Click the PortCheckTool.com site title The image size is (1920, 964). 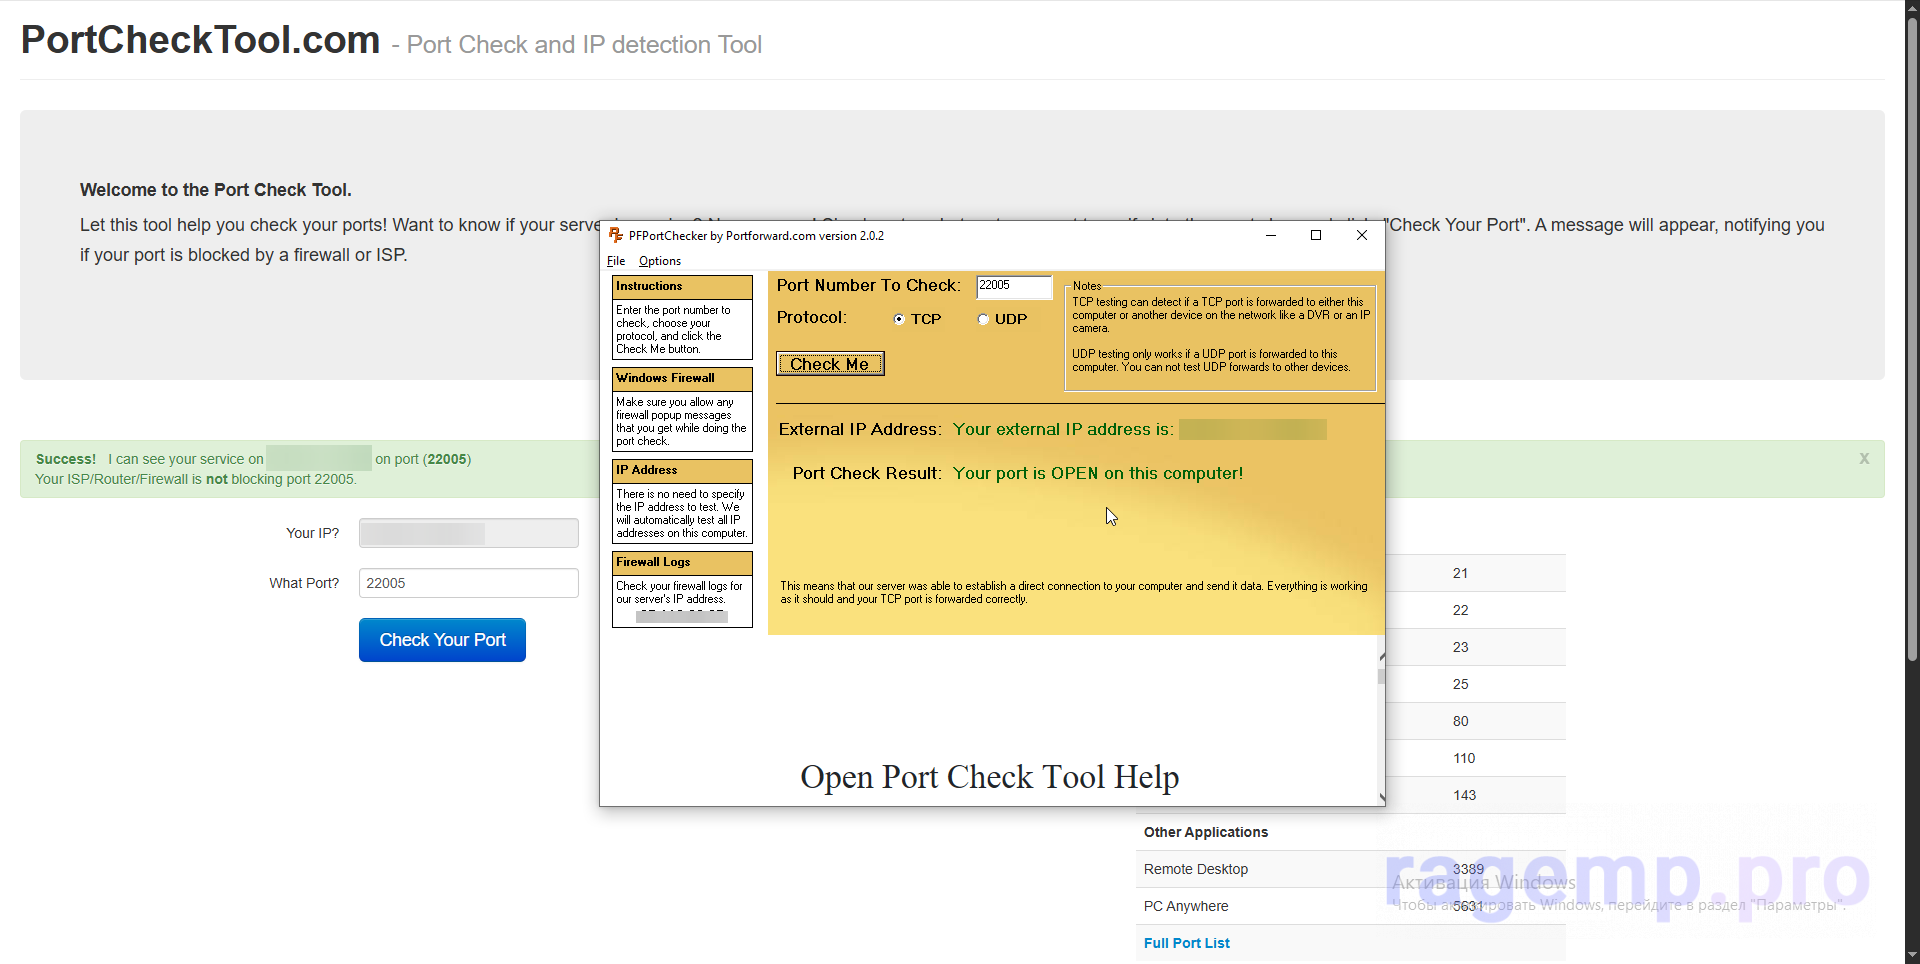(201, 40)
